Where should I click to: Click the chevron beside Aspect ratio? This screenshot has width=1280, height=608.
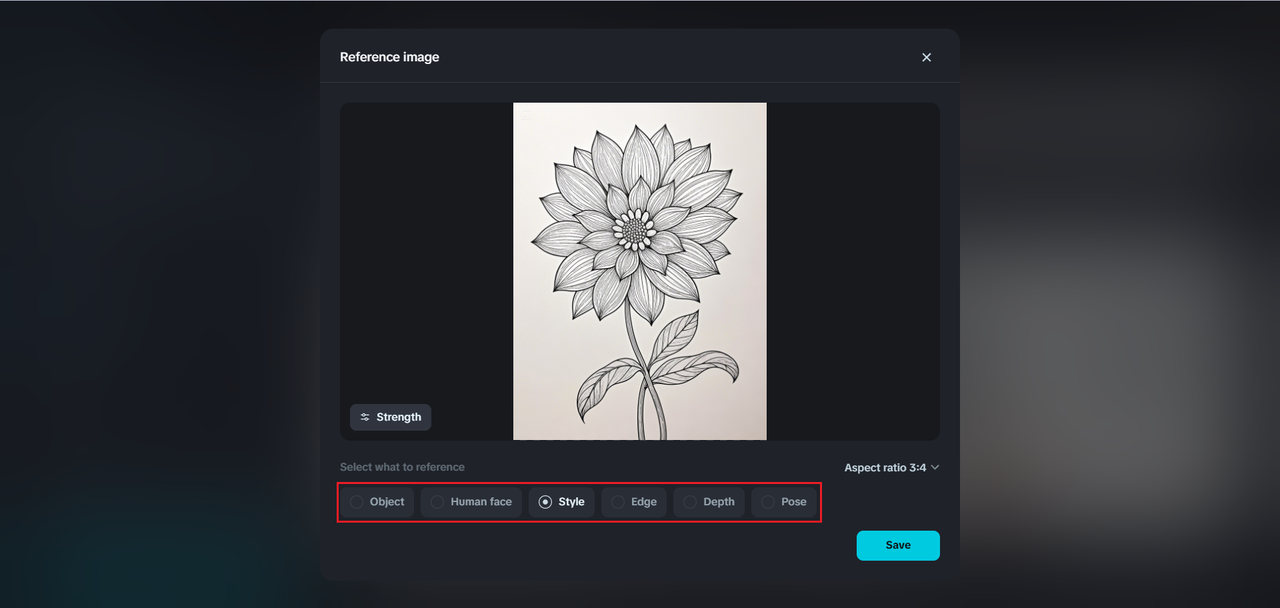935,467
